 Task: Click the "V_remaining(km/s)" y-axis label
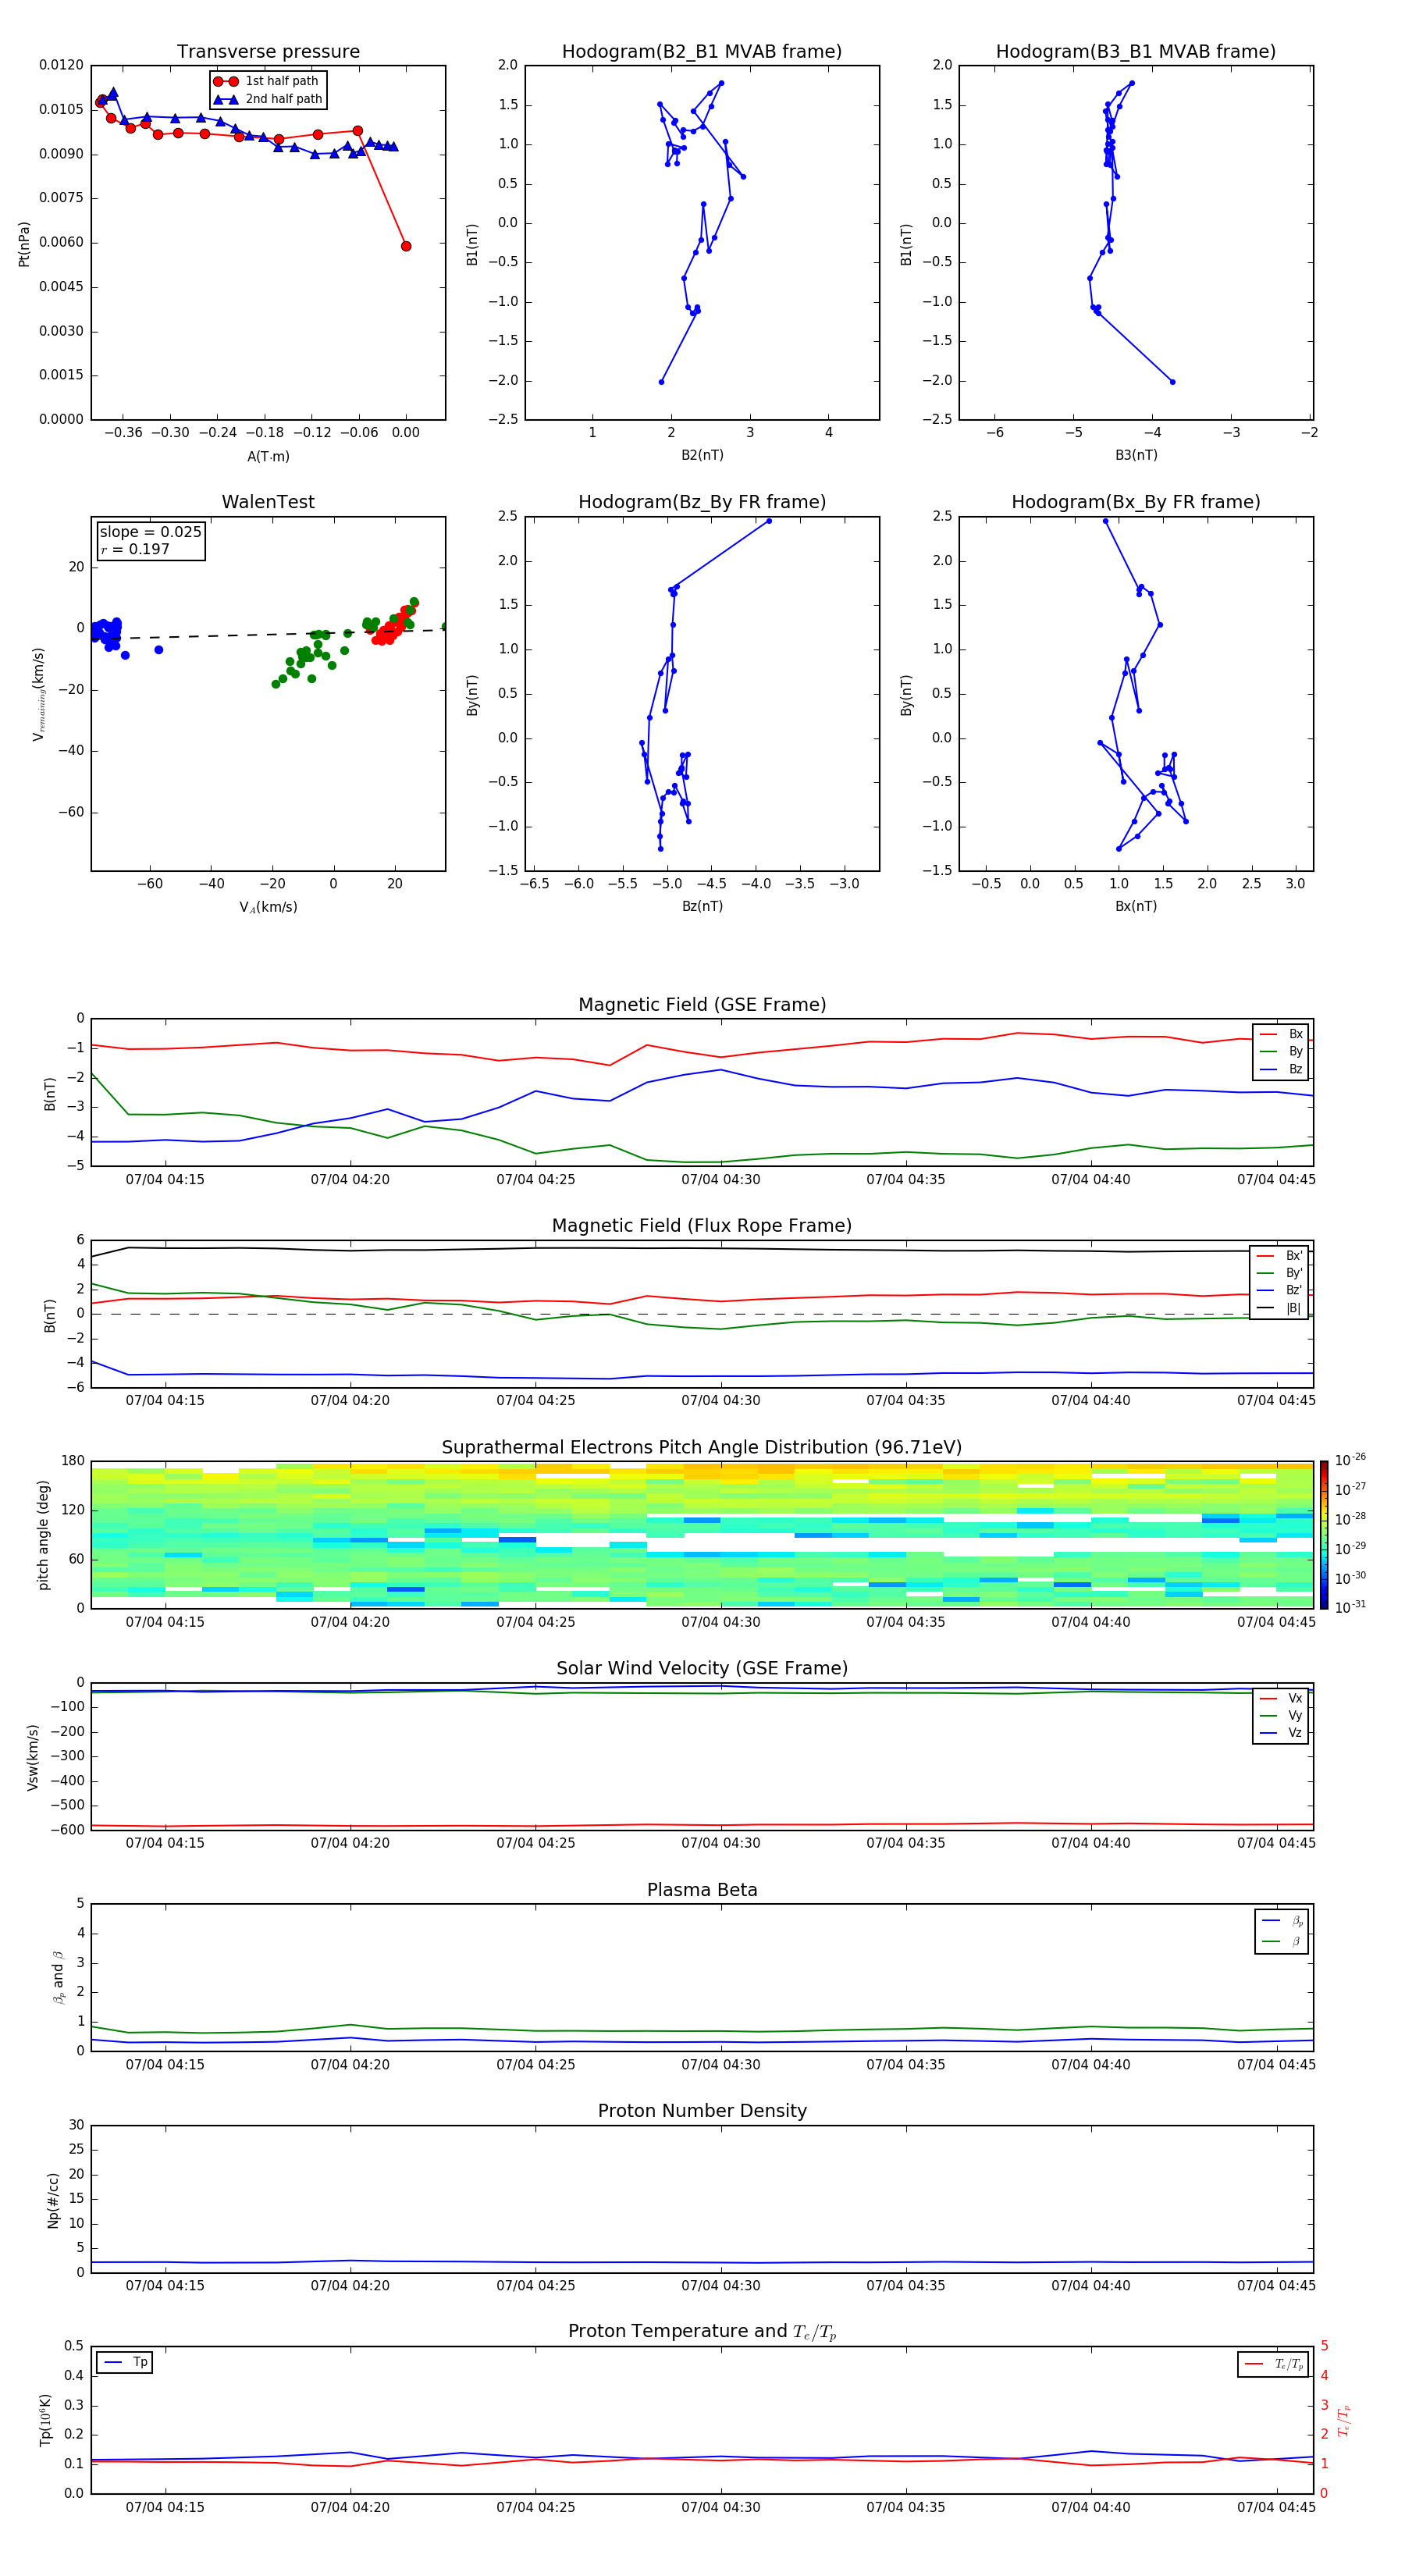[x=39, y=694]
